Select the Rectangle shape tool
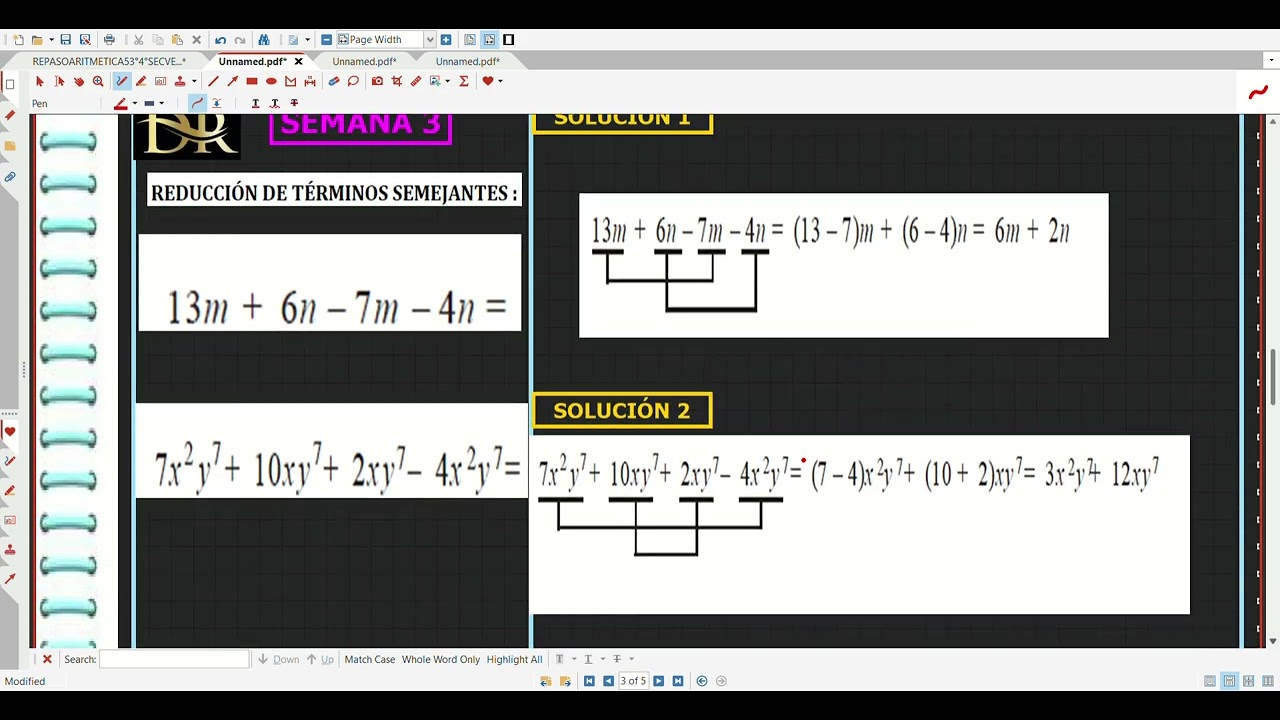The image size is (1280, 720). click(252, 82)
